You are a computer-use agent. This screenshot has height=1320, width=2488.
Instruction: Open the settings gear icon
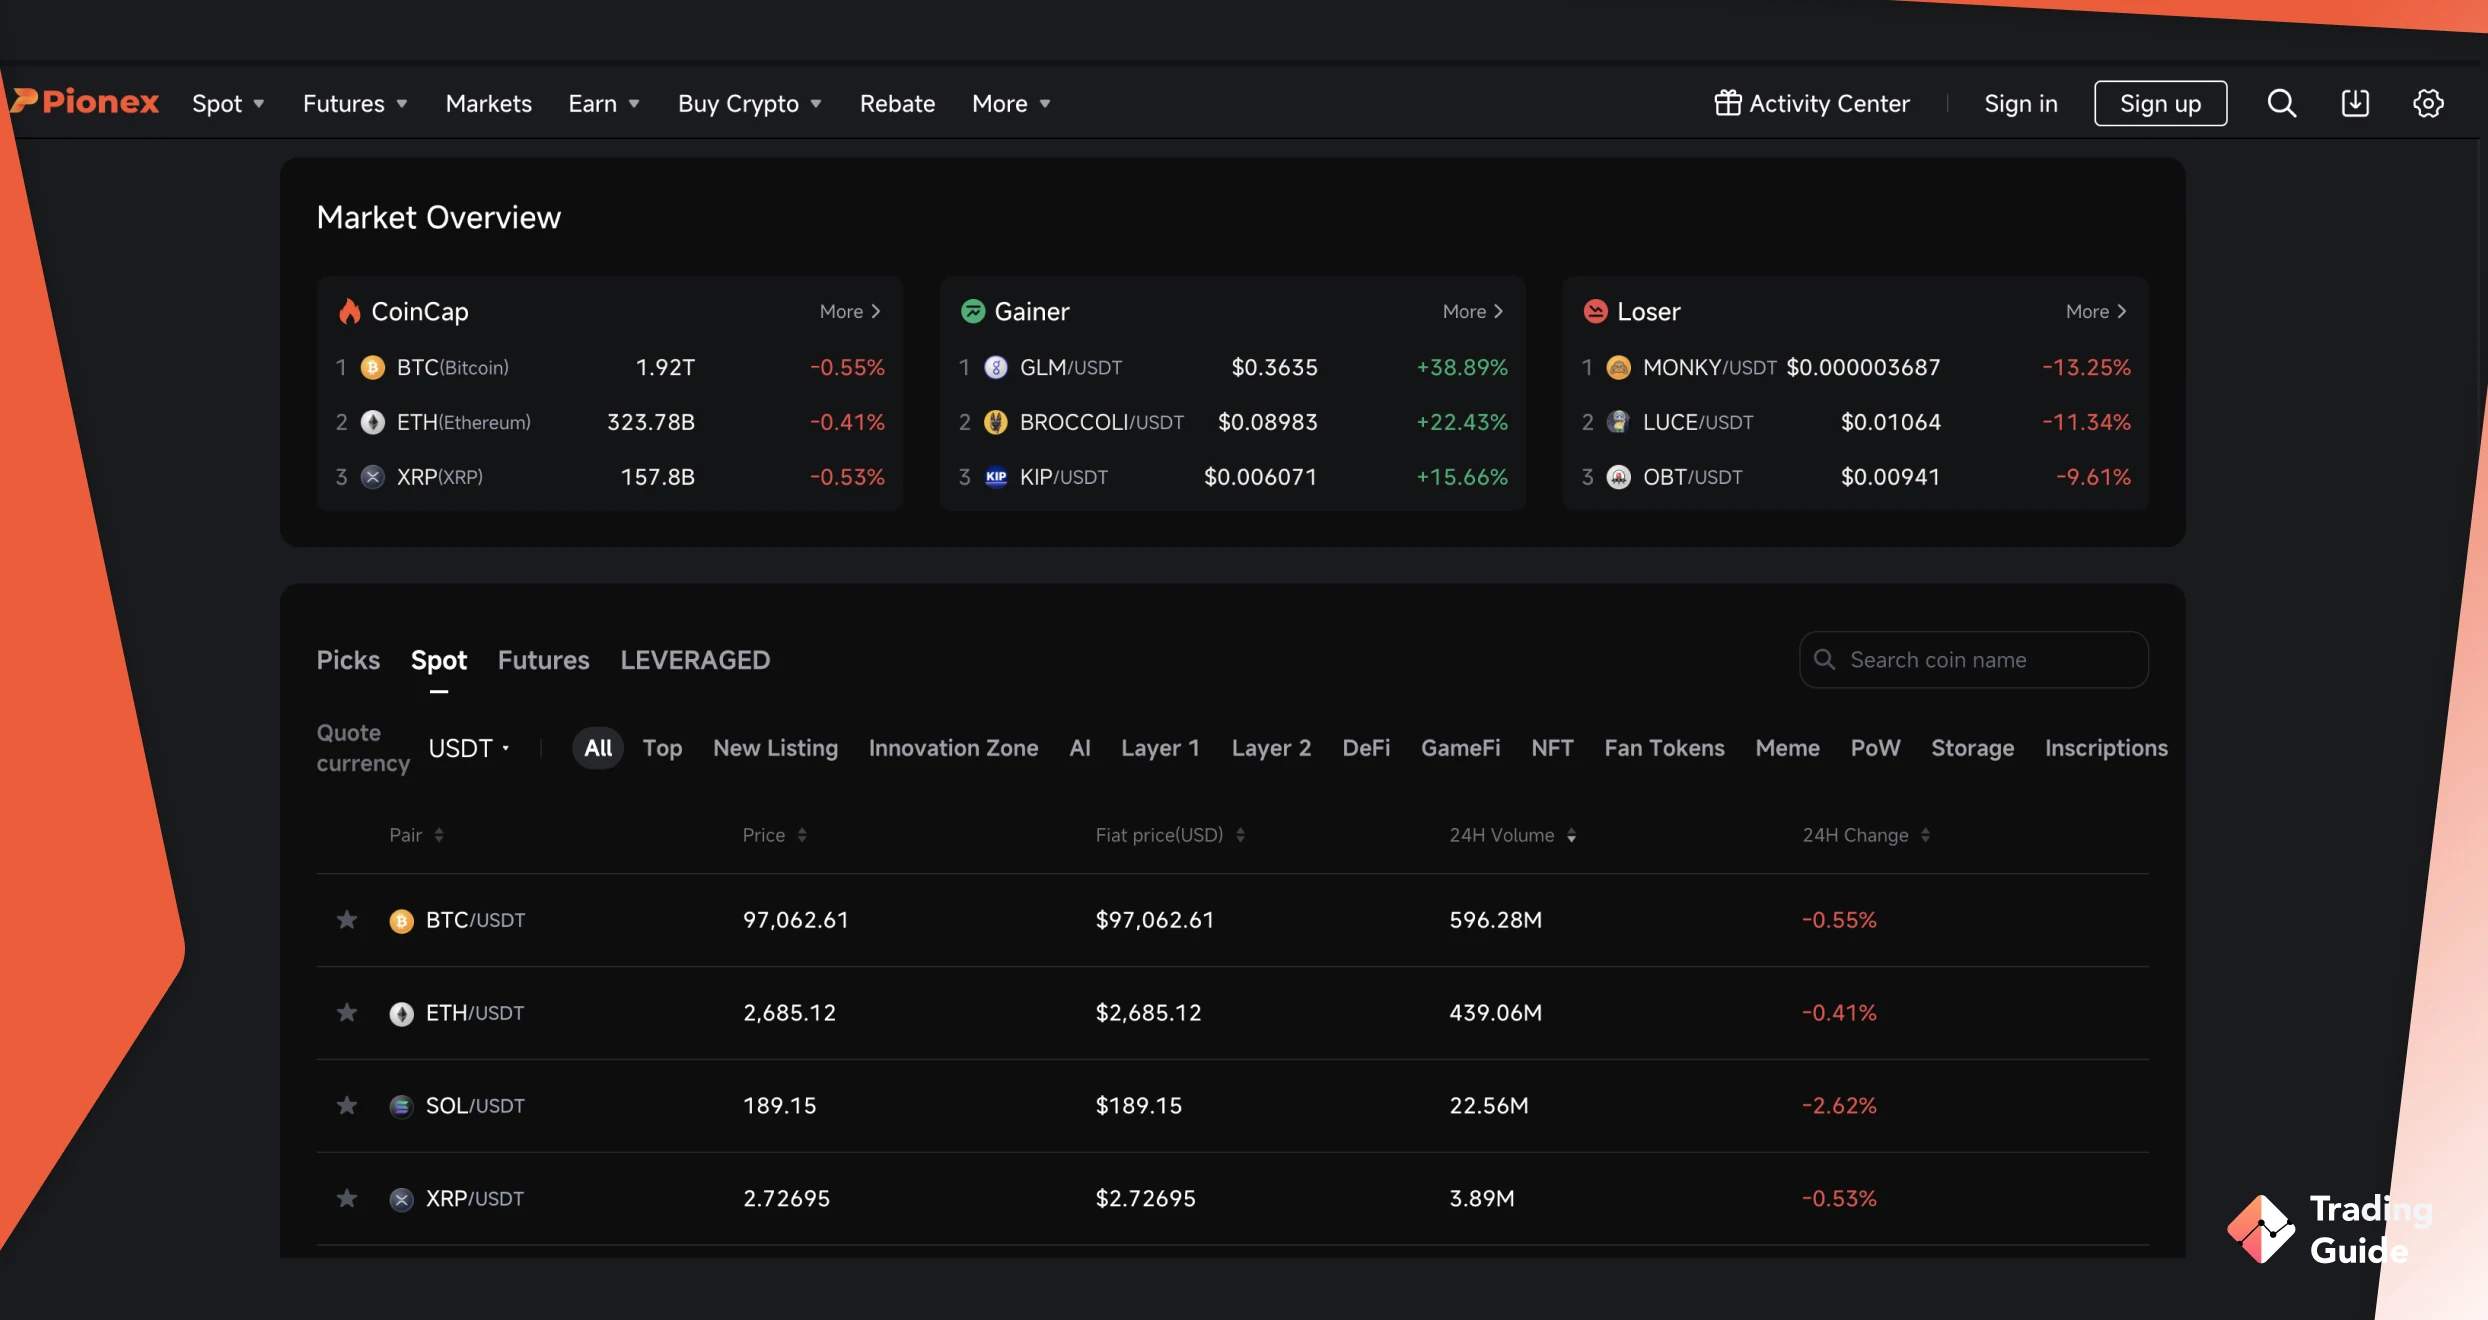pos(2428,103)
